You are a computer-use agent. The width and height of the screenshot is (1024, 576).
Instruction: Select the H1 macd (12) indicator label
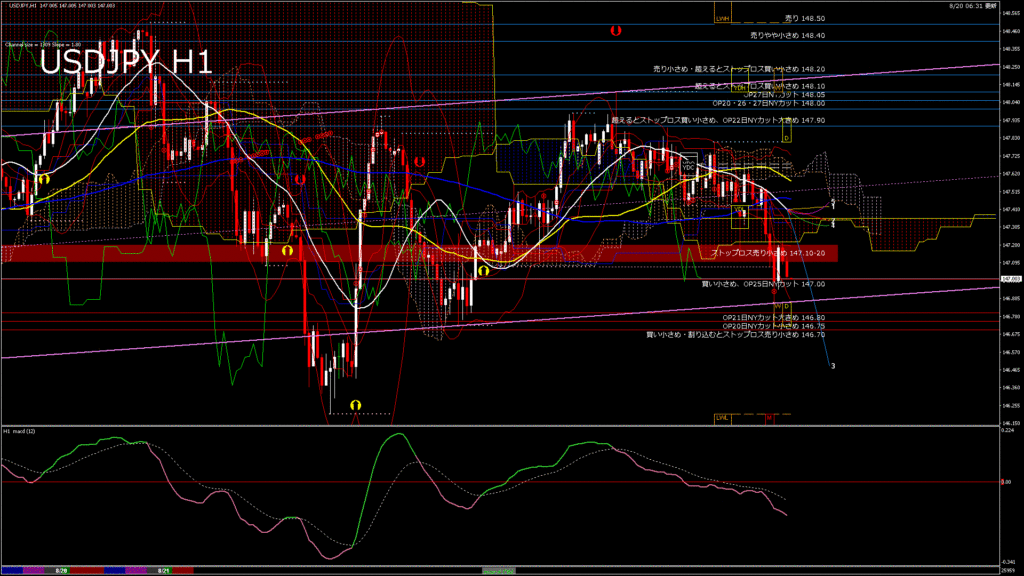20,431
